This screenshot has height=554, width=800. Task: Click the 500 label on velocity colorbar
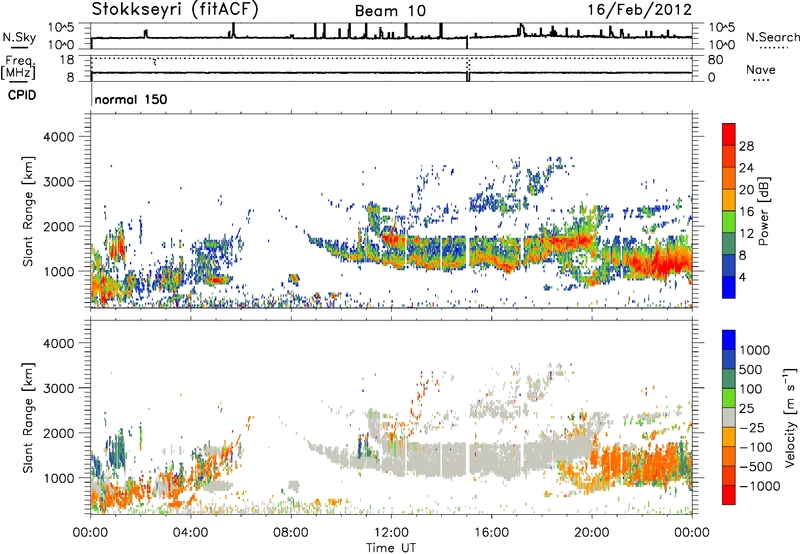click(752, 369)
